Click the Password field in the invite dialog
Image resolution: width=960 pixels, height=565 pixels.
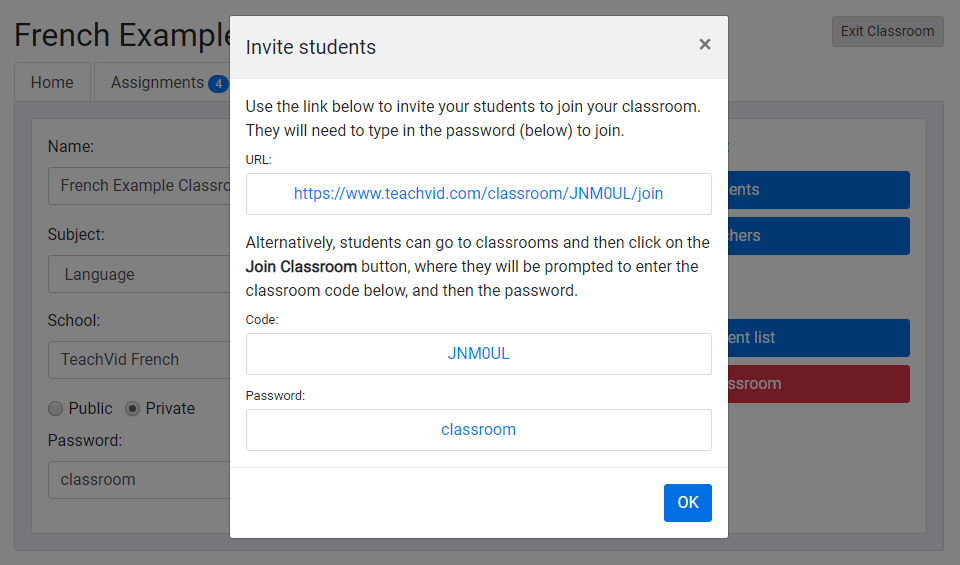point(478,430)
